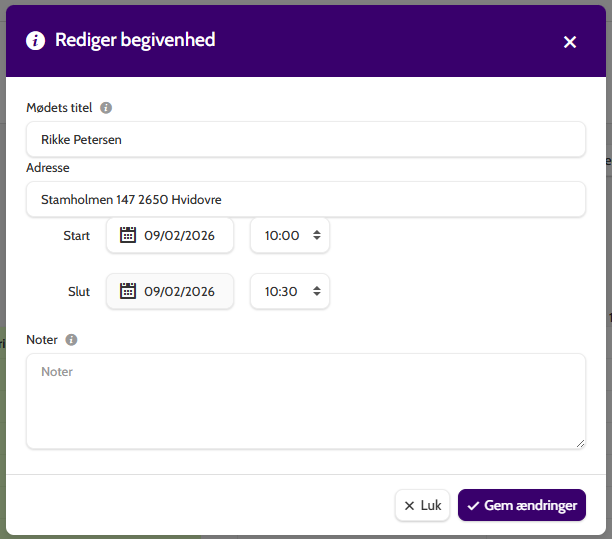Screen dimensions: 612x539
Task: Increase Start time with up arrow
Action: click(317, 232)
